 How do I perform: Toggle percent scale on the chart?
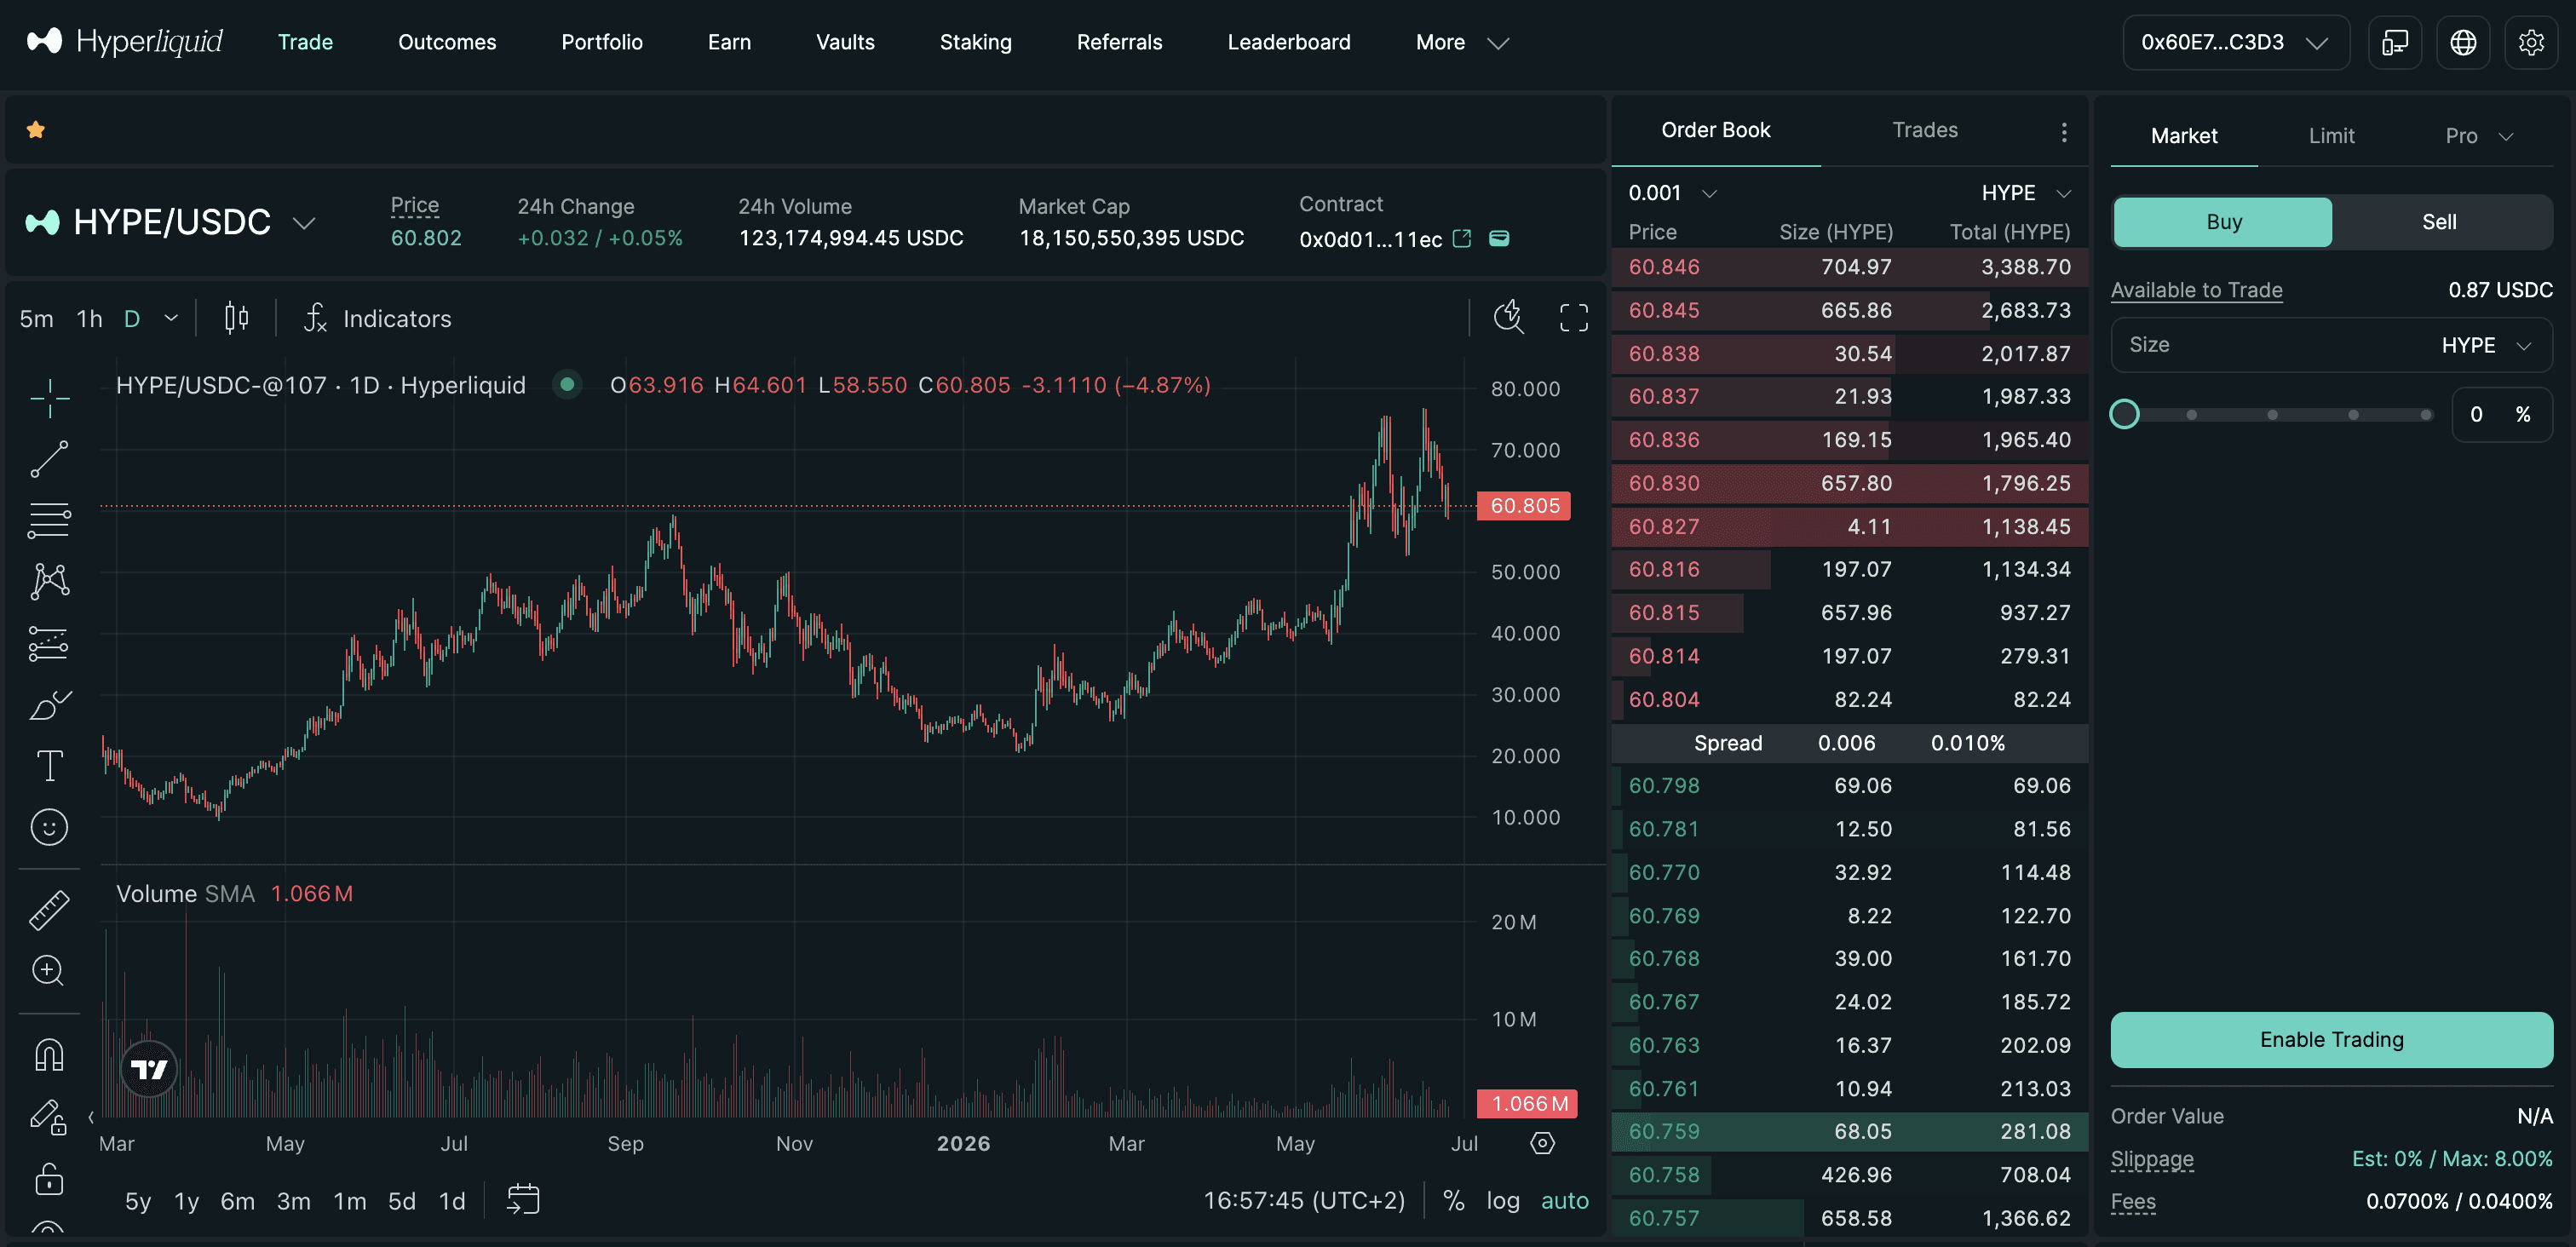[x=1454, y=1200]
